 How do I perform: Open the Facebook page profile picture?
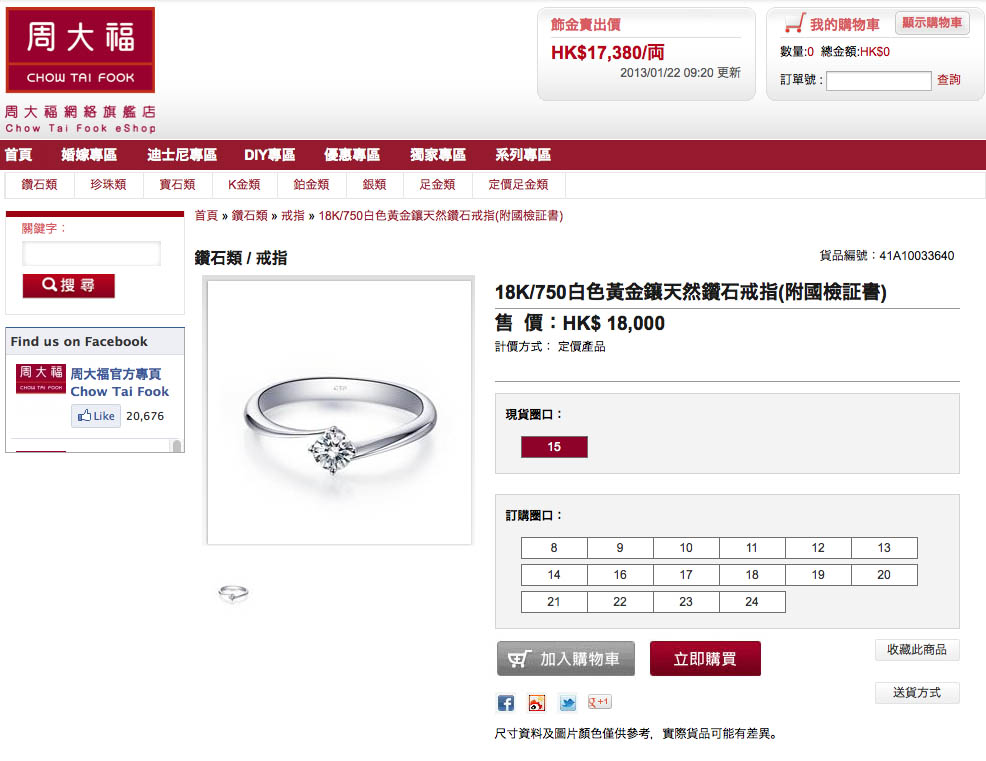(41, 379)
